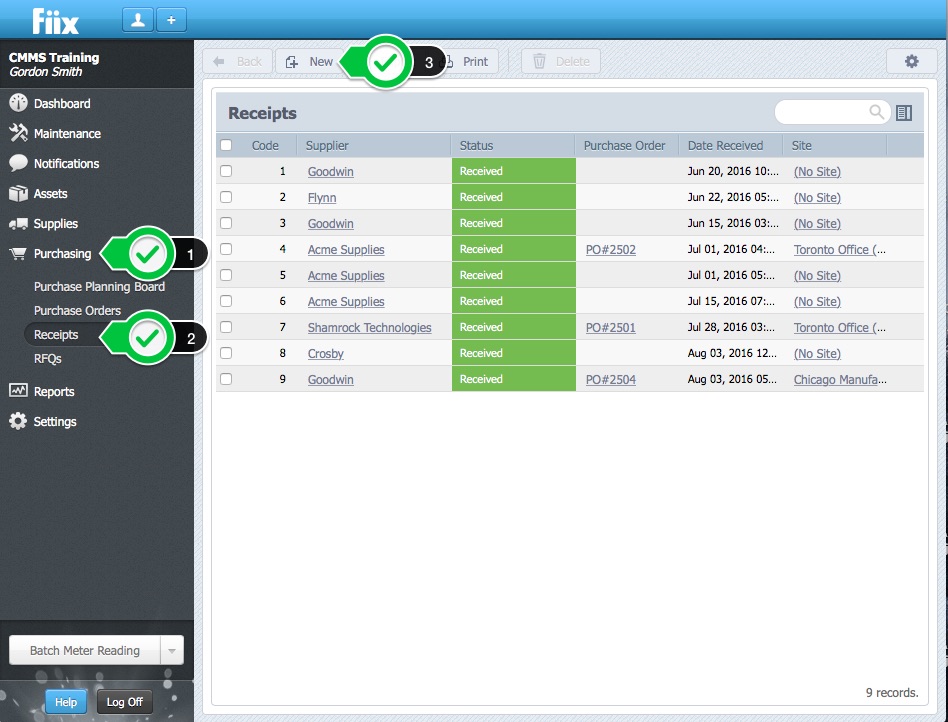Sort by the Code column header
This screenshot has height=722, width=948.
tap(265, 146)
